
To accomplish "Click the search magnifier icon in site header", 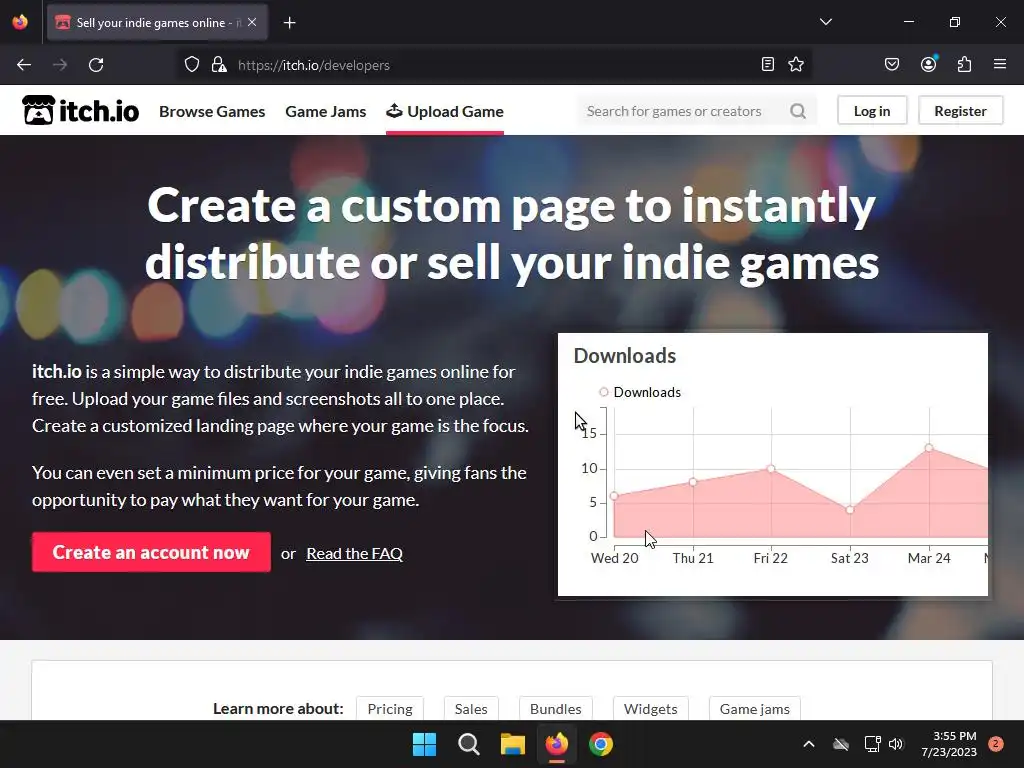I will (x=797, y=111).
